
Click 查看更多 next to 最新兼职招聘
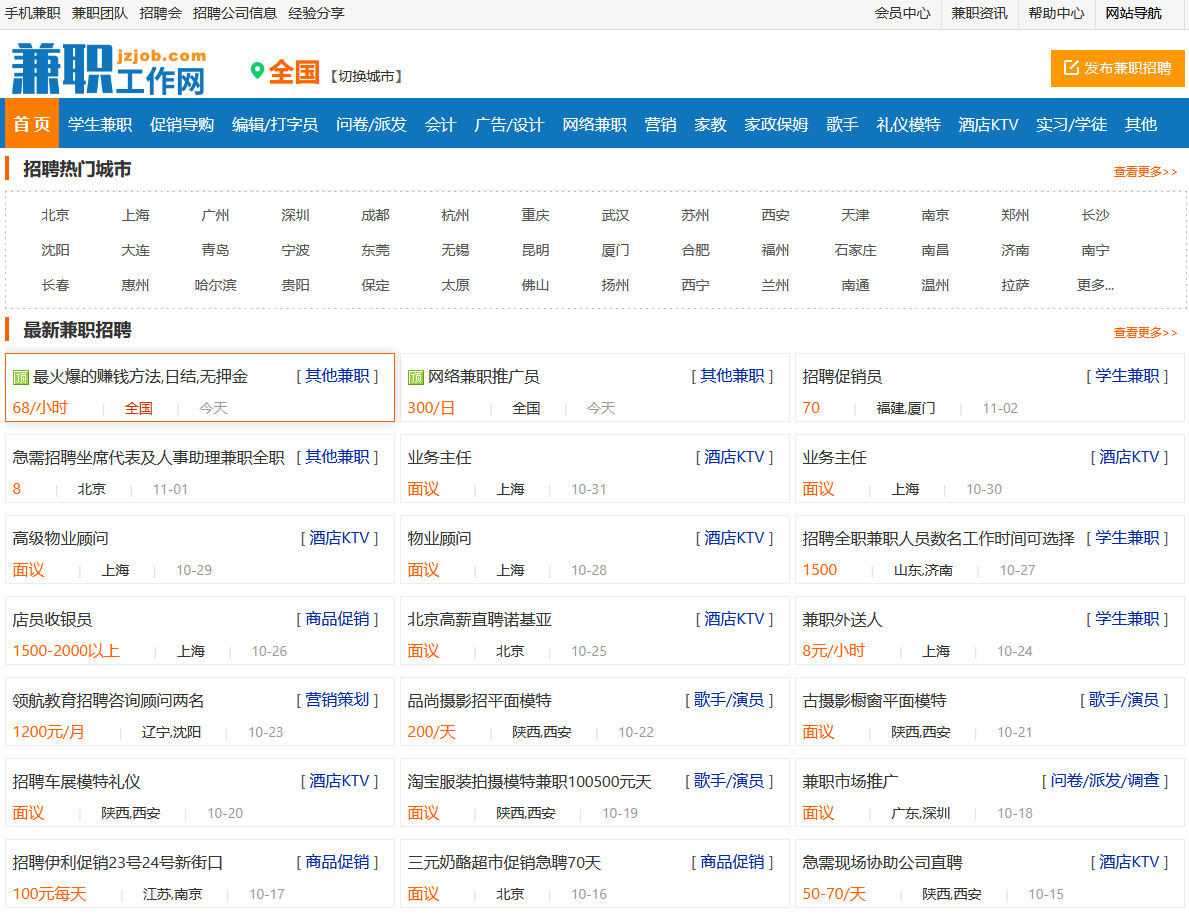[1144, 334]
